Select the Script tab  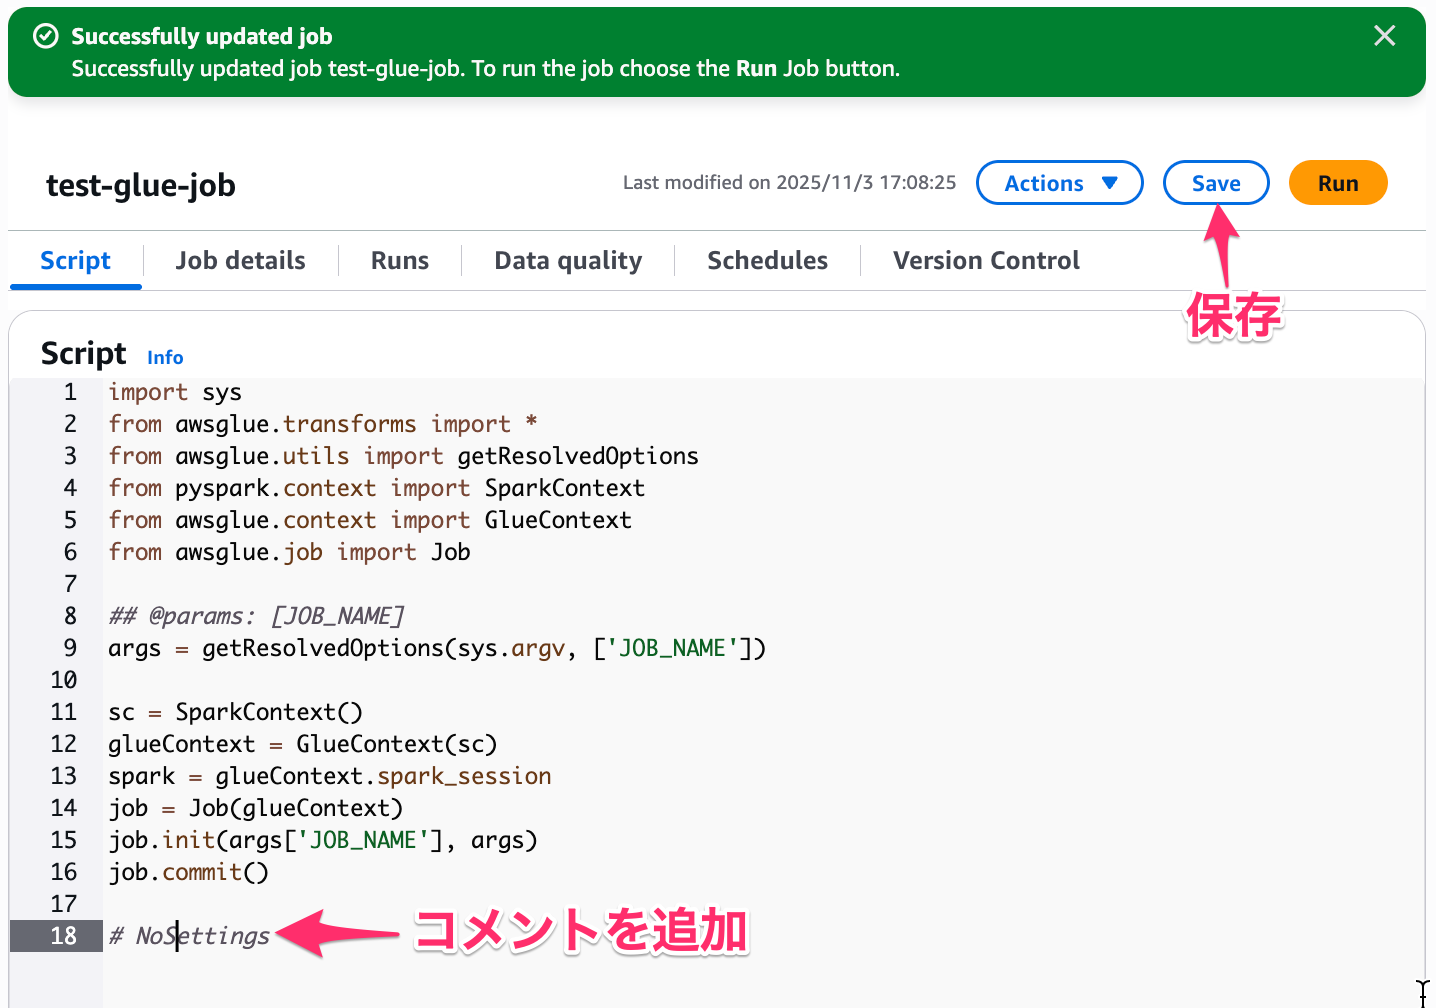[x=75, y=260]
